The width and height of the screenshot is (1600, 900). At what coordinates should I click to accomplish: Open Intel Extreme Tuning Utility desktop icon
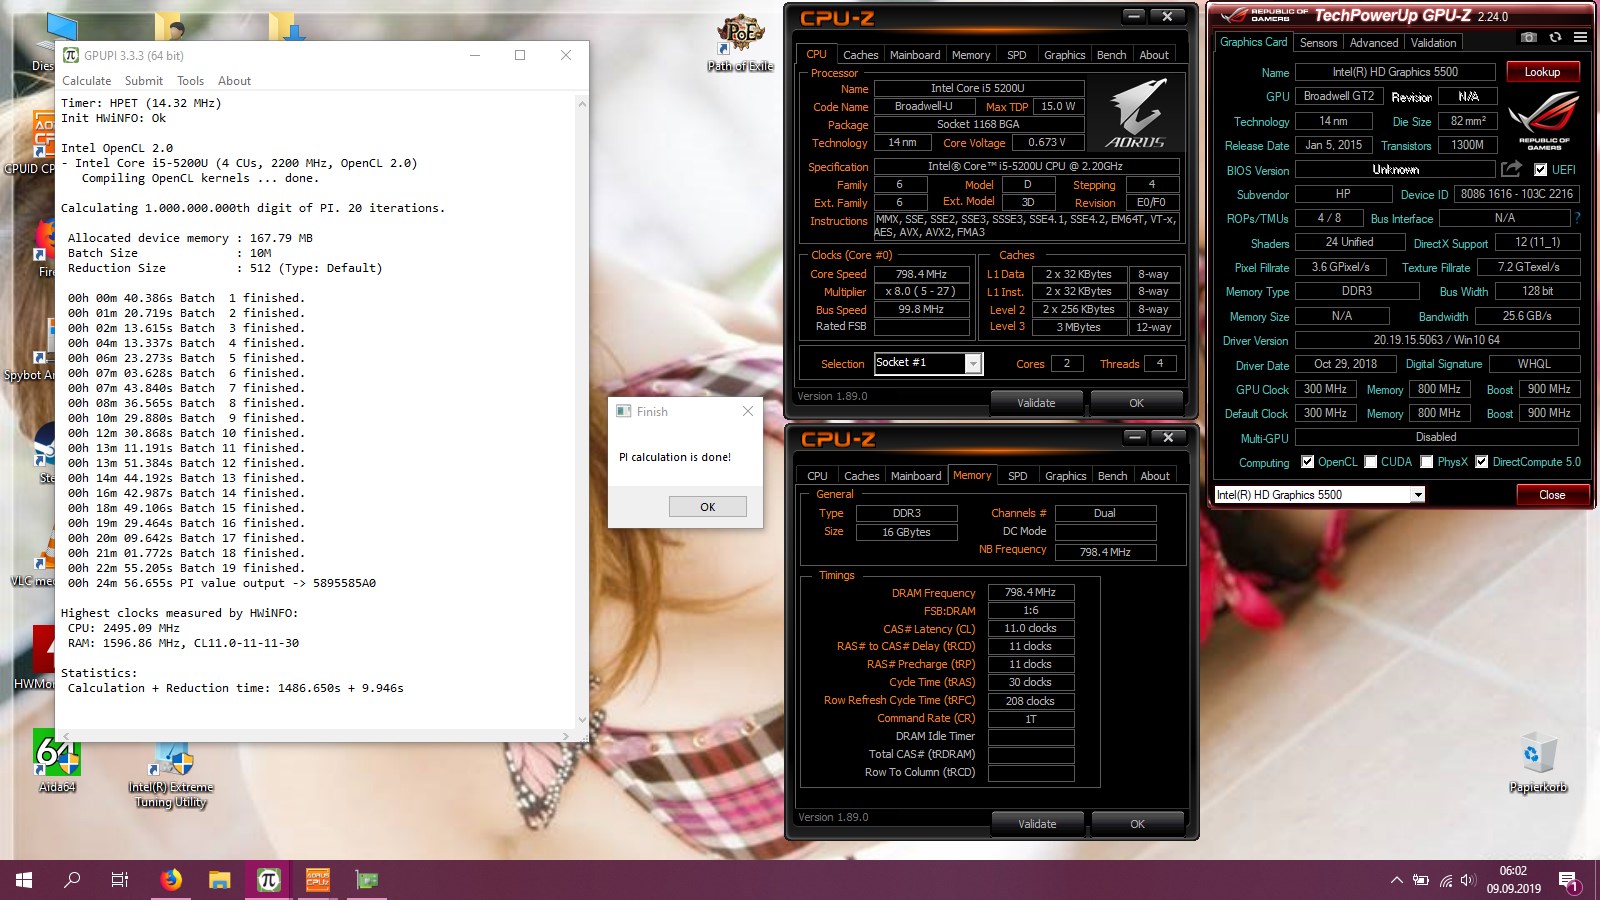pyautogui.click(x=171, y=776)
